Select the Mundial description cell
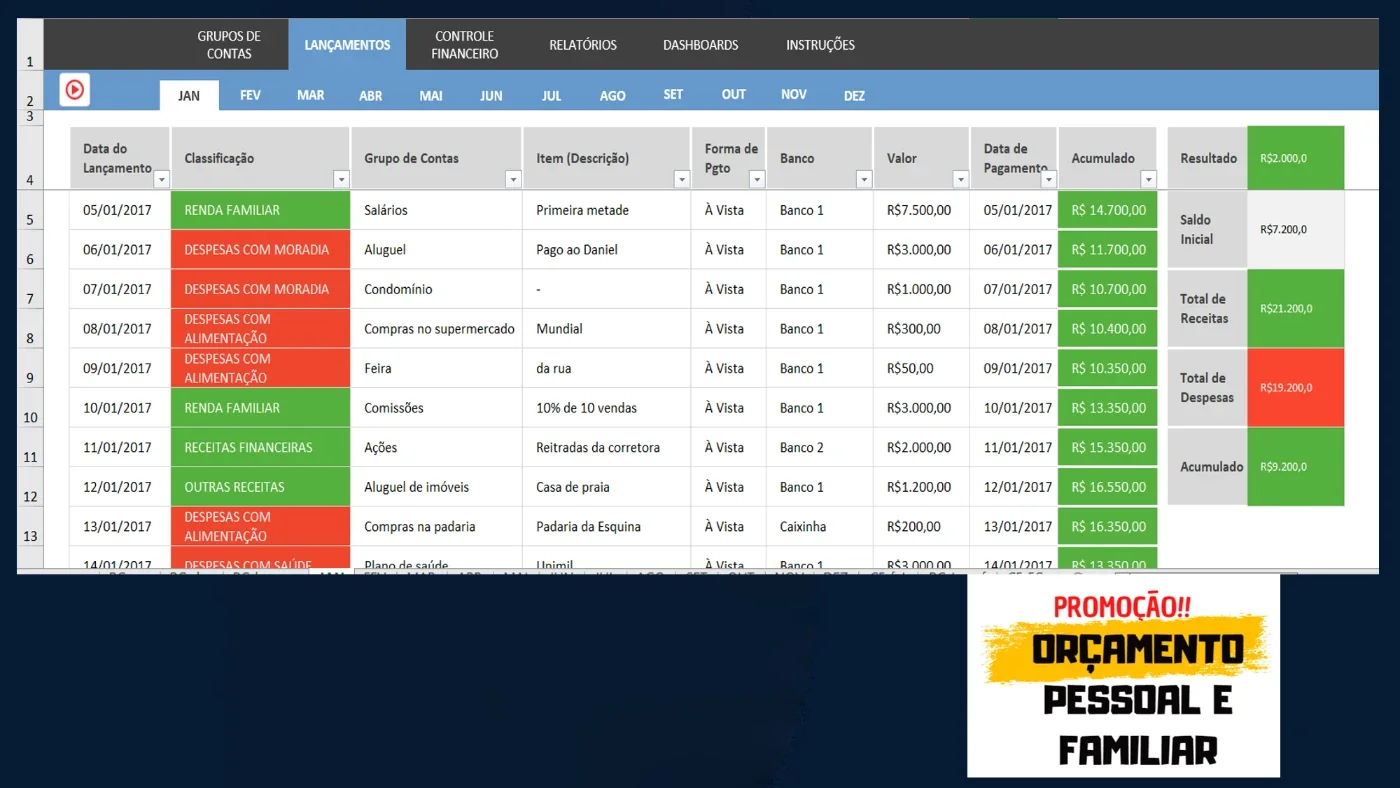1400x788 pixels. (607, 329)
